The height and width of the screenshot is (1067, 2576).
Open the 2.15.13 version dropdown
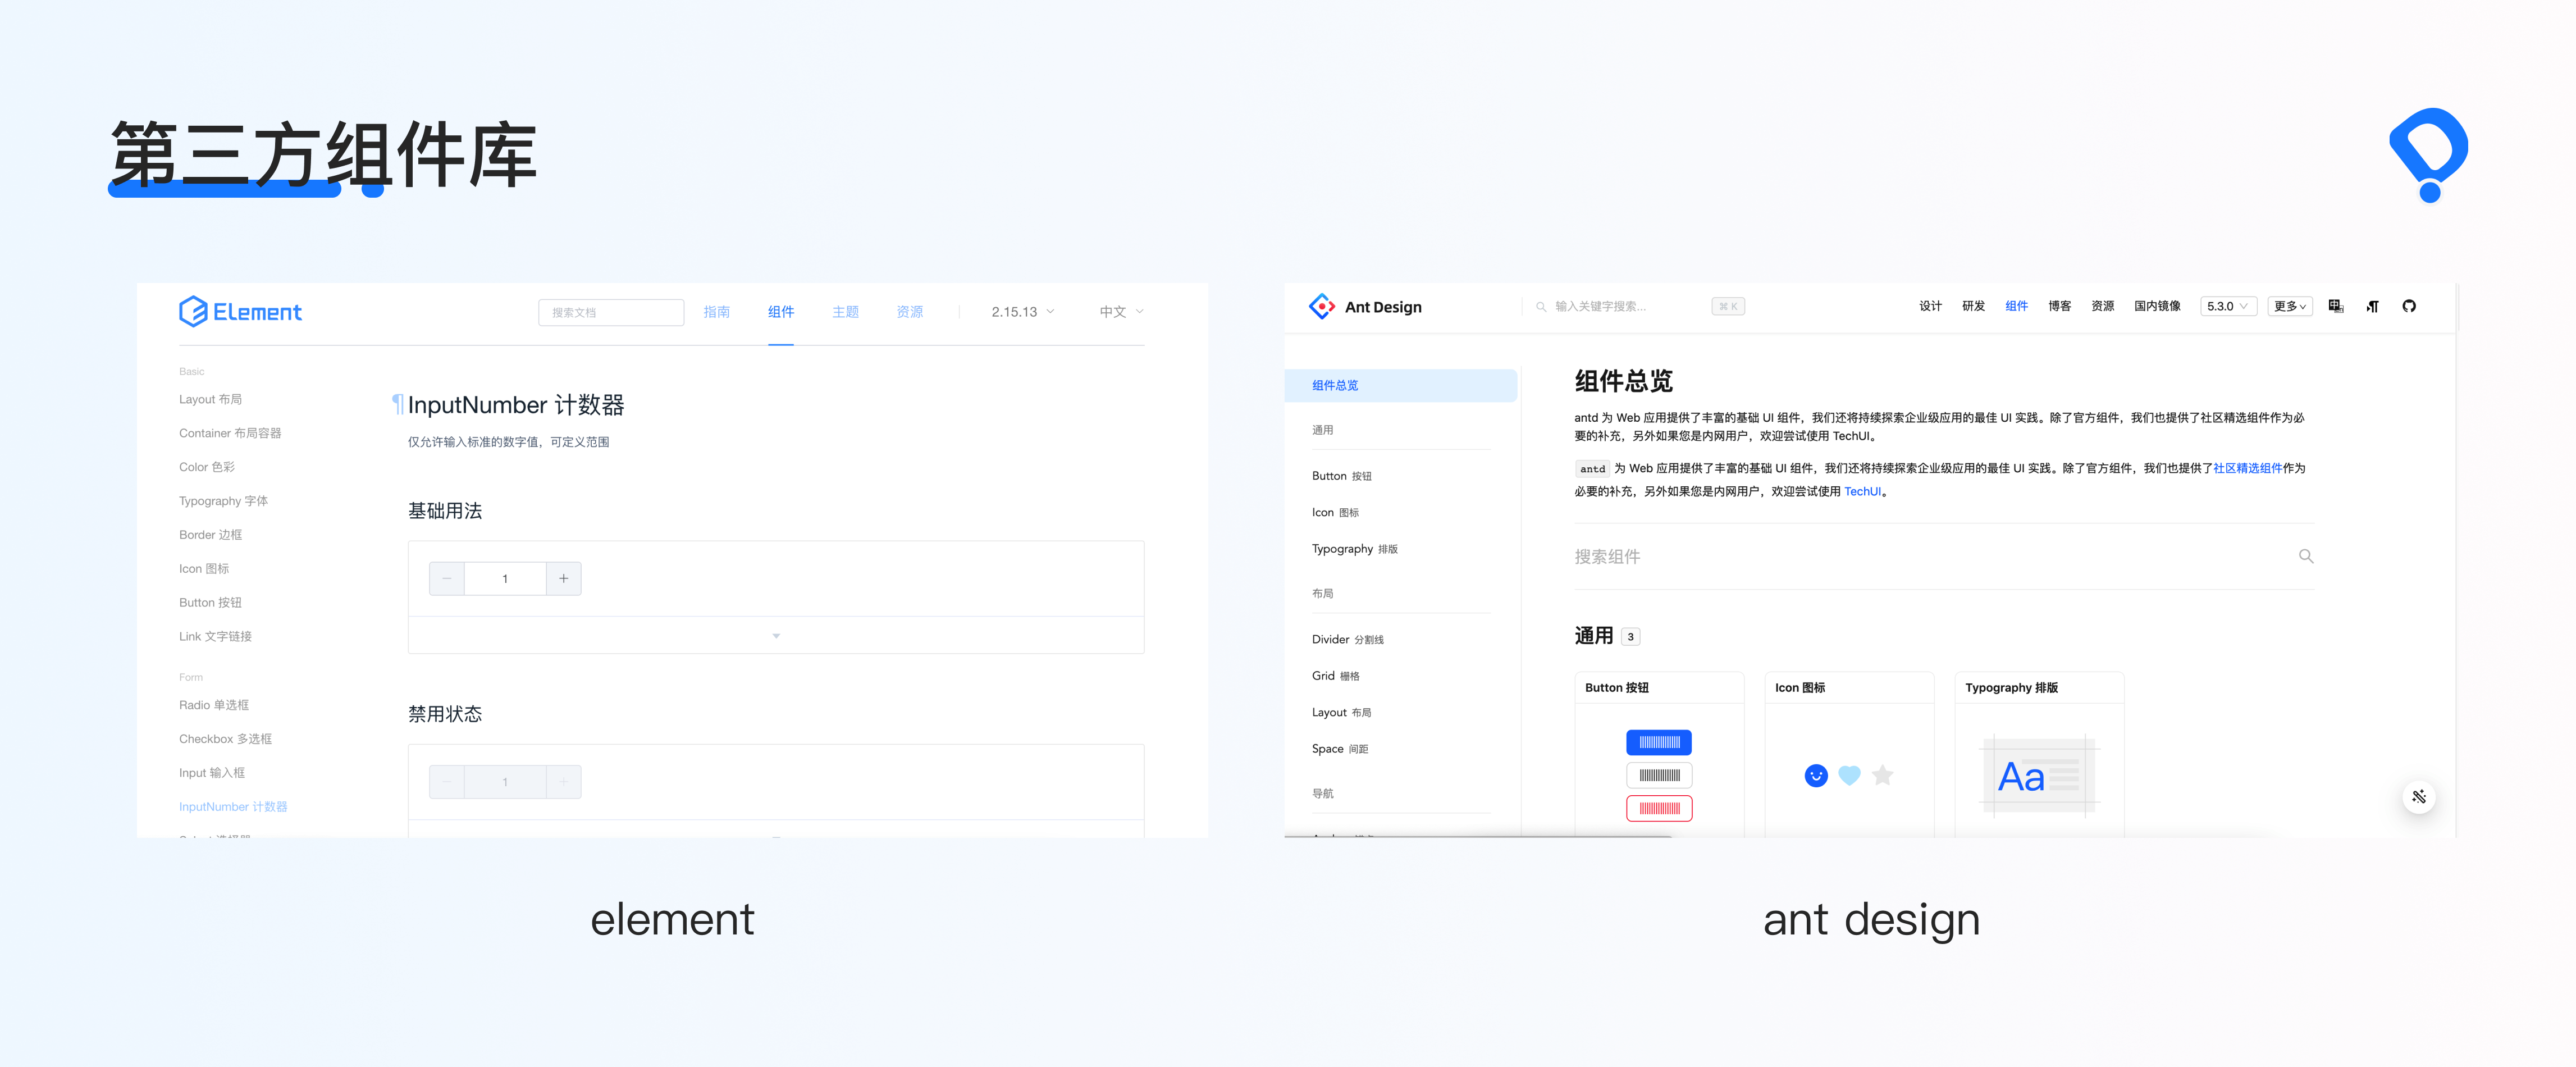coord(1022,312)
